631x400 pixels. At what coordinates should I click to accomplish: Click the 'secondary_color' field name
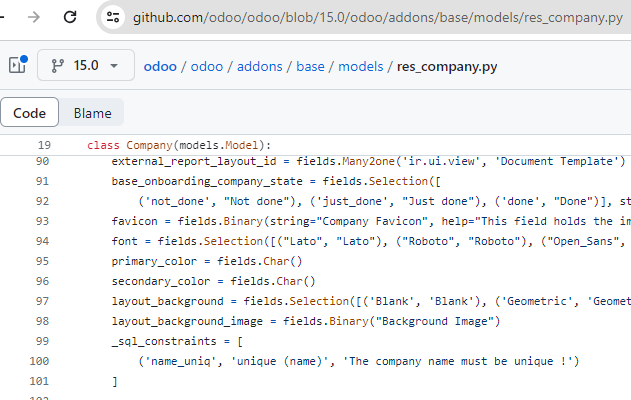(161, 281)
